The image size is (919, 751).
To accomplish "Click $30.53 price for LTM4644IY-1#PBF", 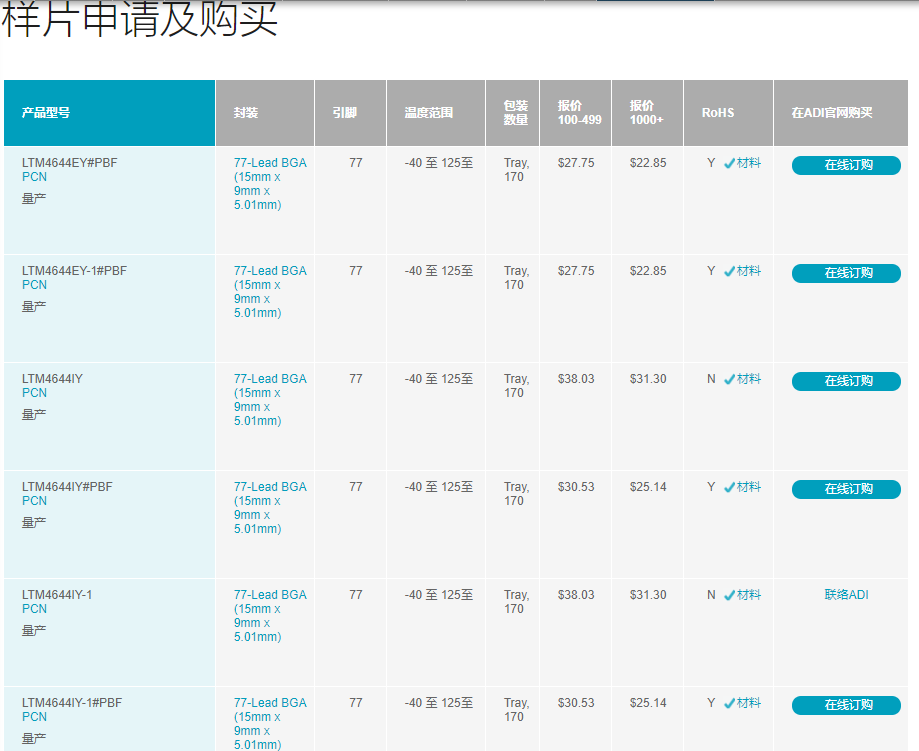I will pos(576,702).
